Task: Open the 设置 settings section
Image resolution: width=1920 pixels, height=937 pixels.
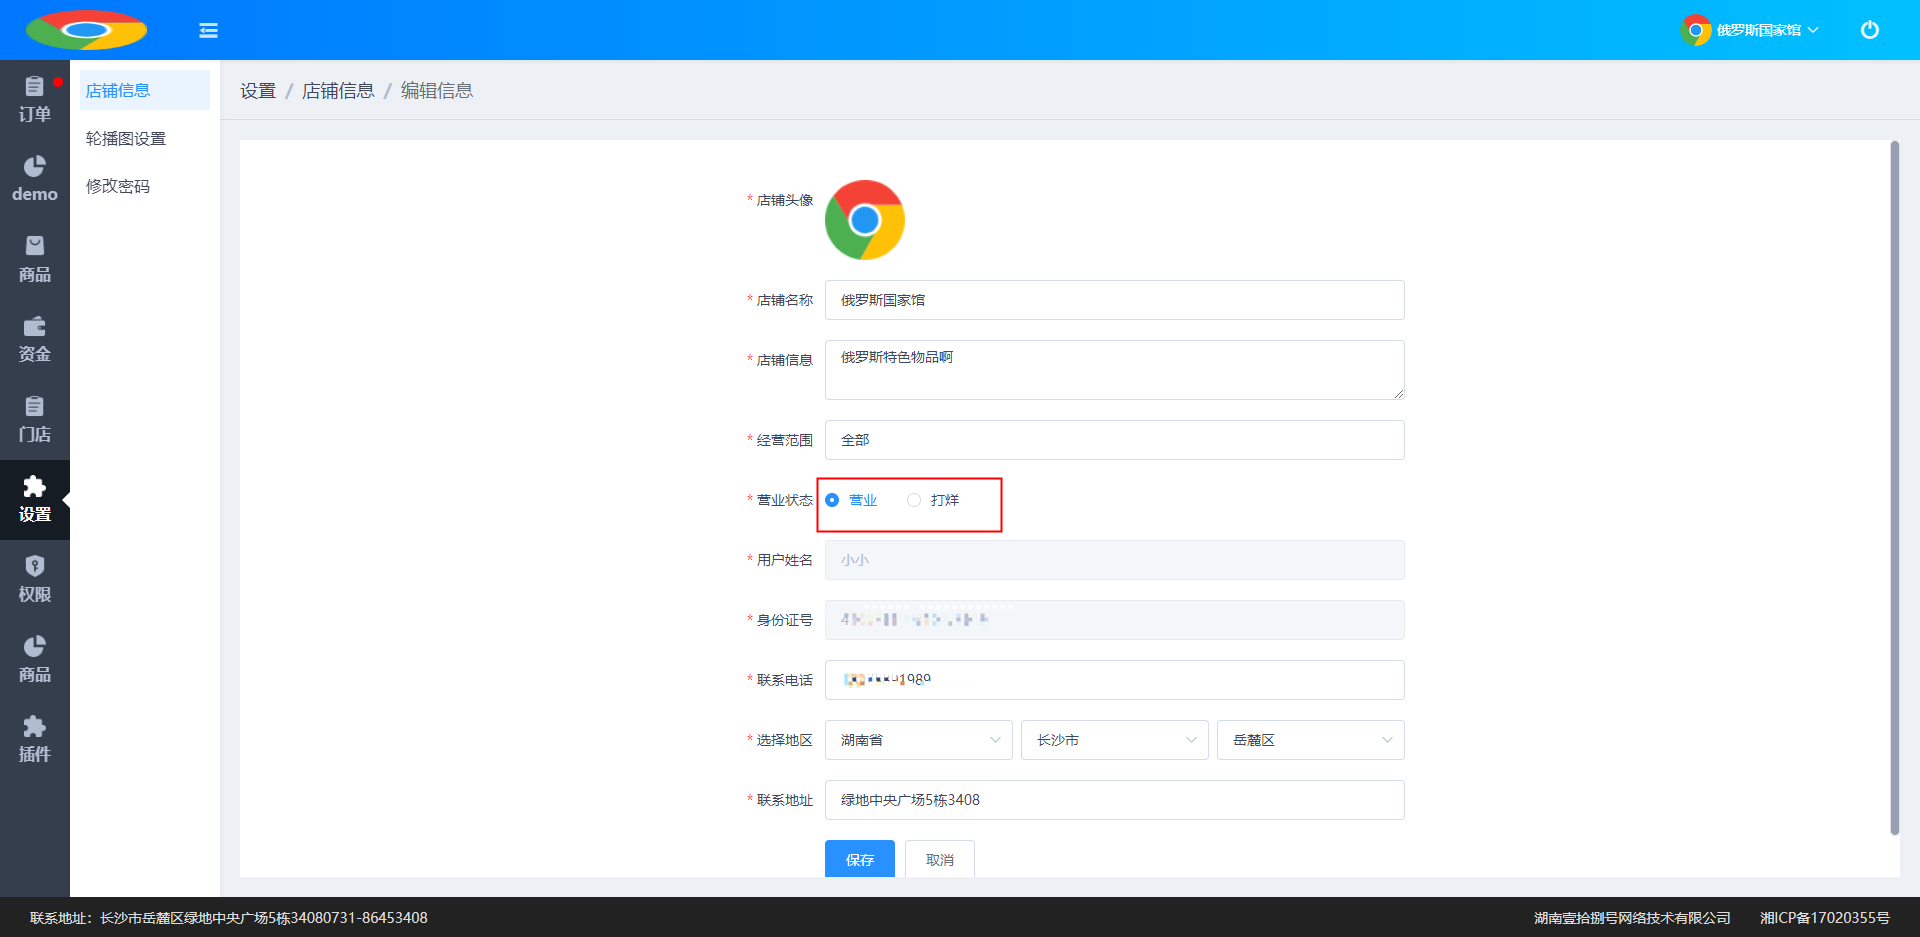Action: (x=35, y=500)
